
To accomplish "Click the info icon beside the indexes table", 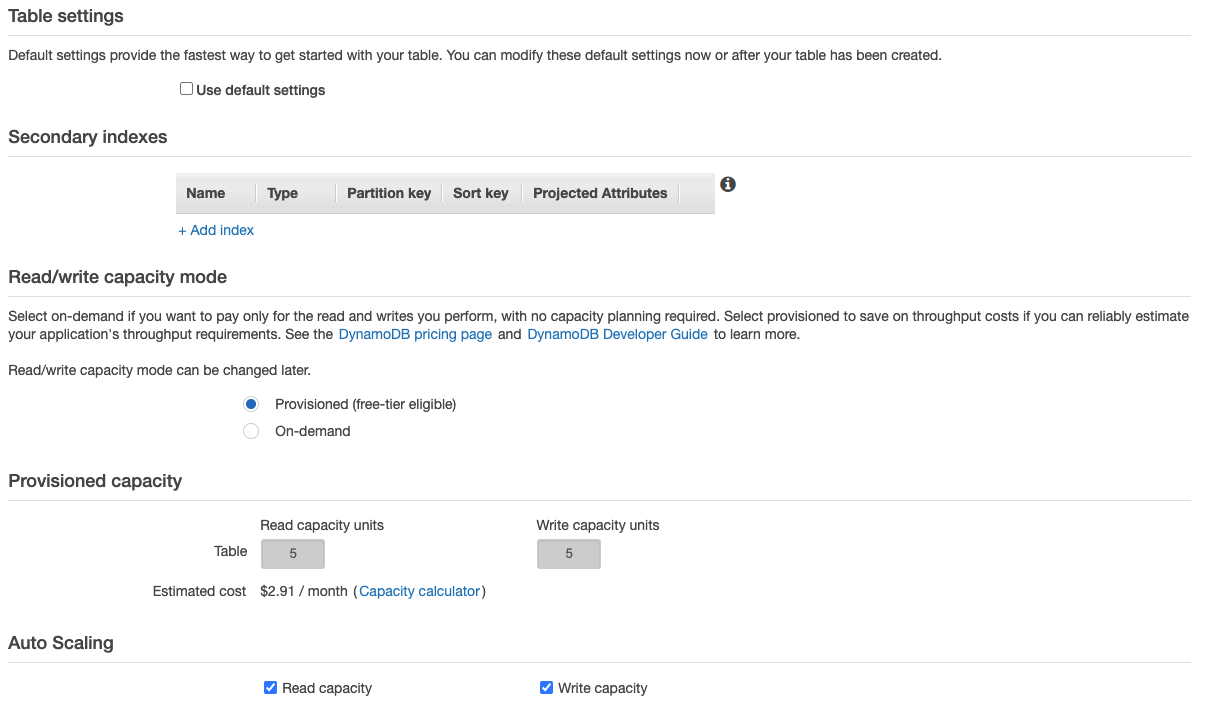I will pos(728,184).
